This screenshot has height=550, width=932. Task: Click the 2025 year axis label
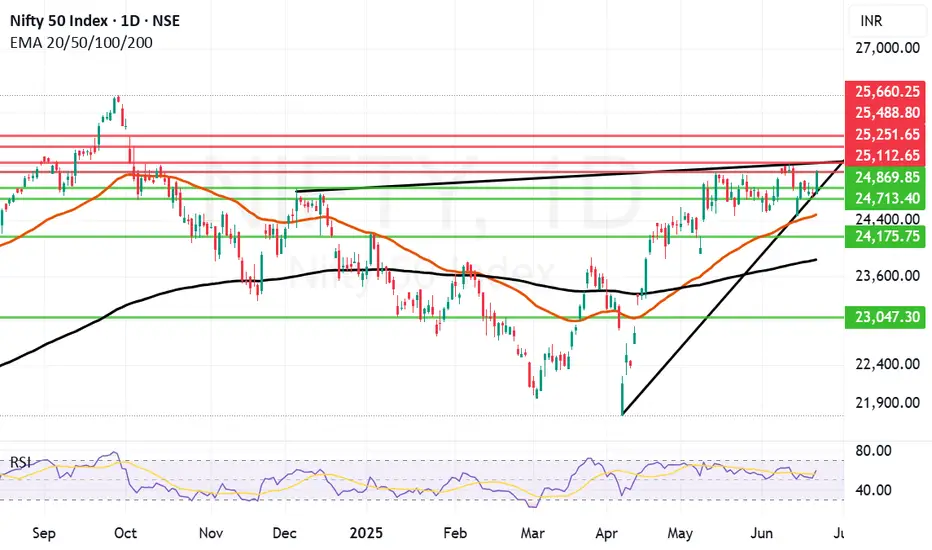point(366,533)
